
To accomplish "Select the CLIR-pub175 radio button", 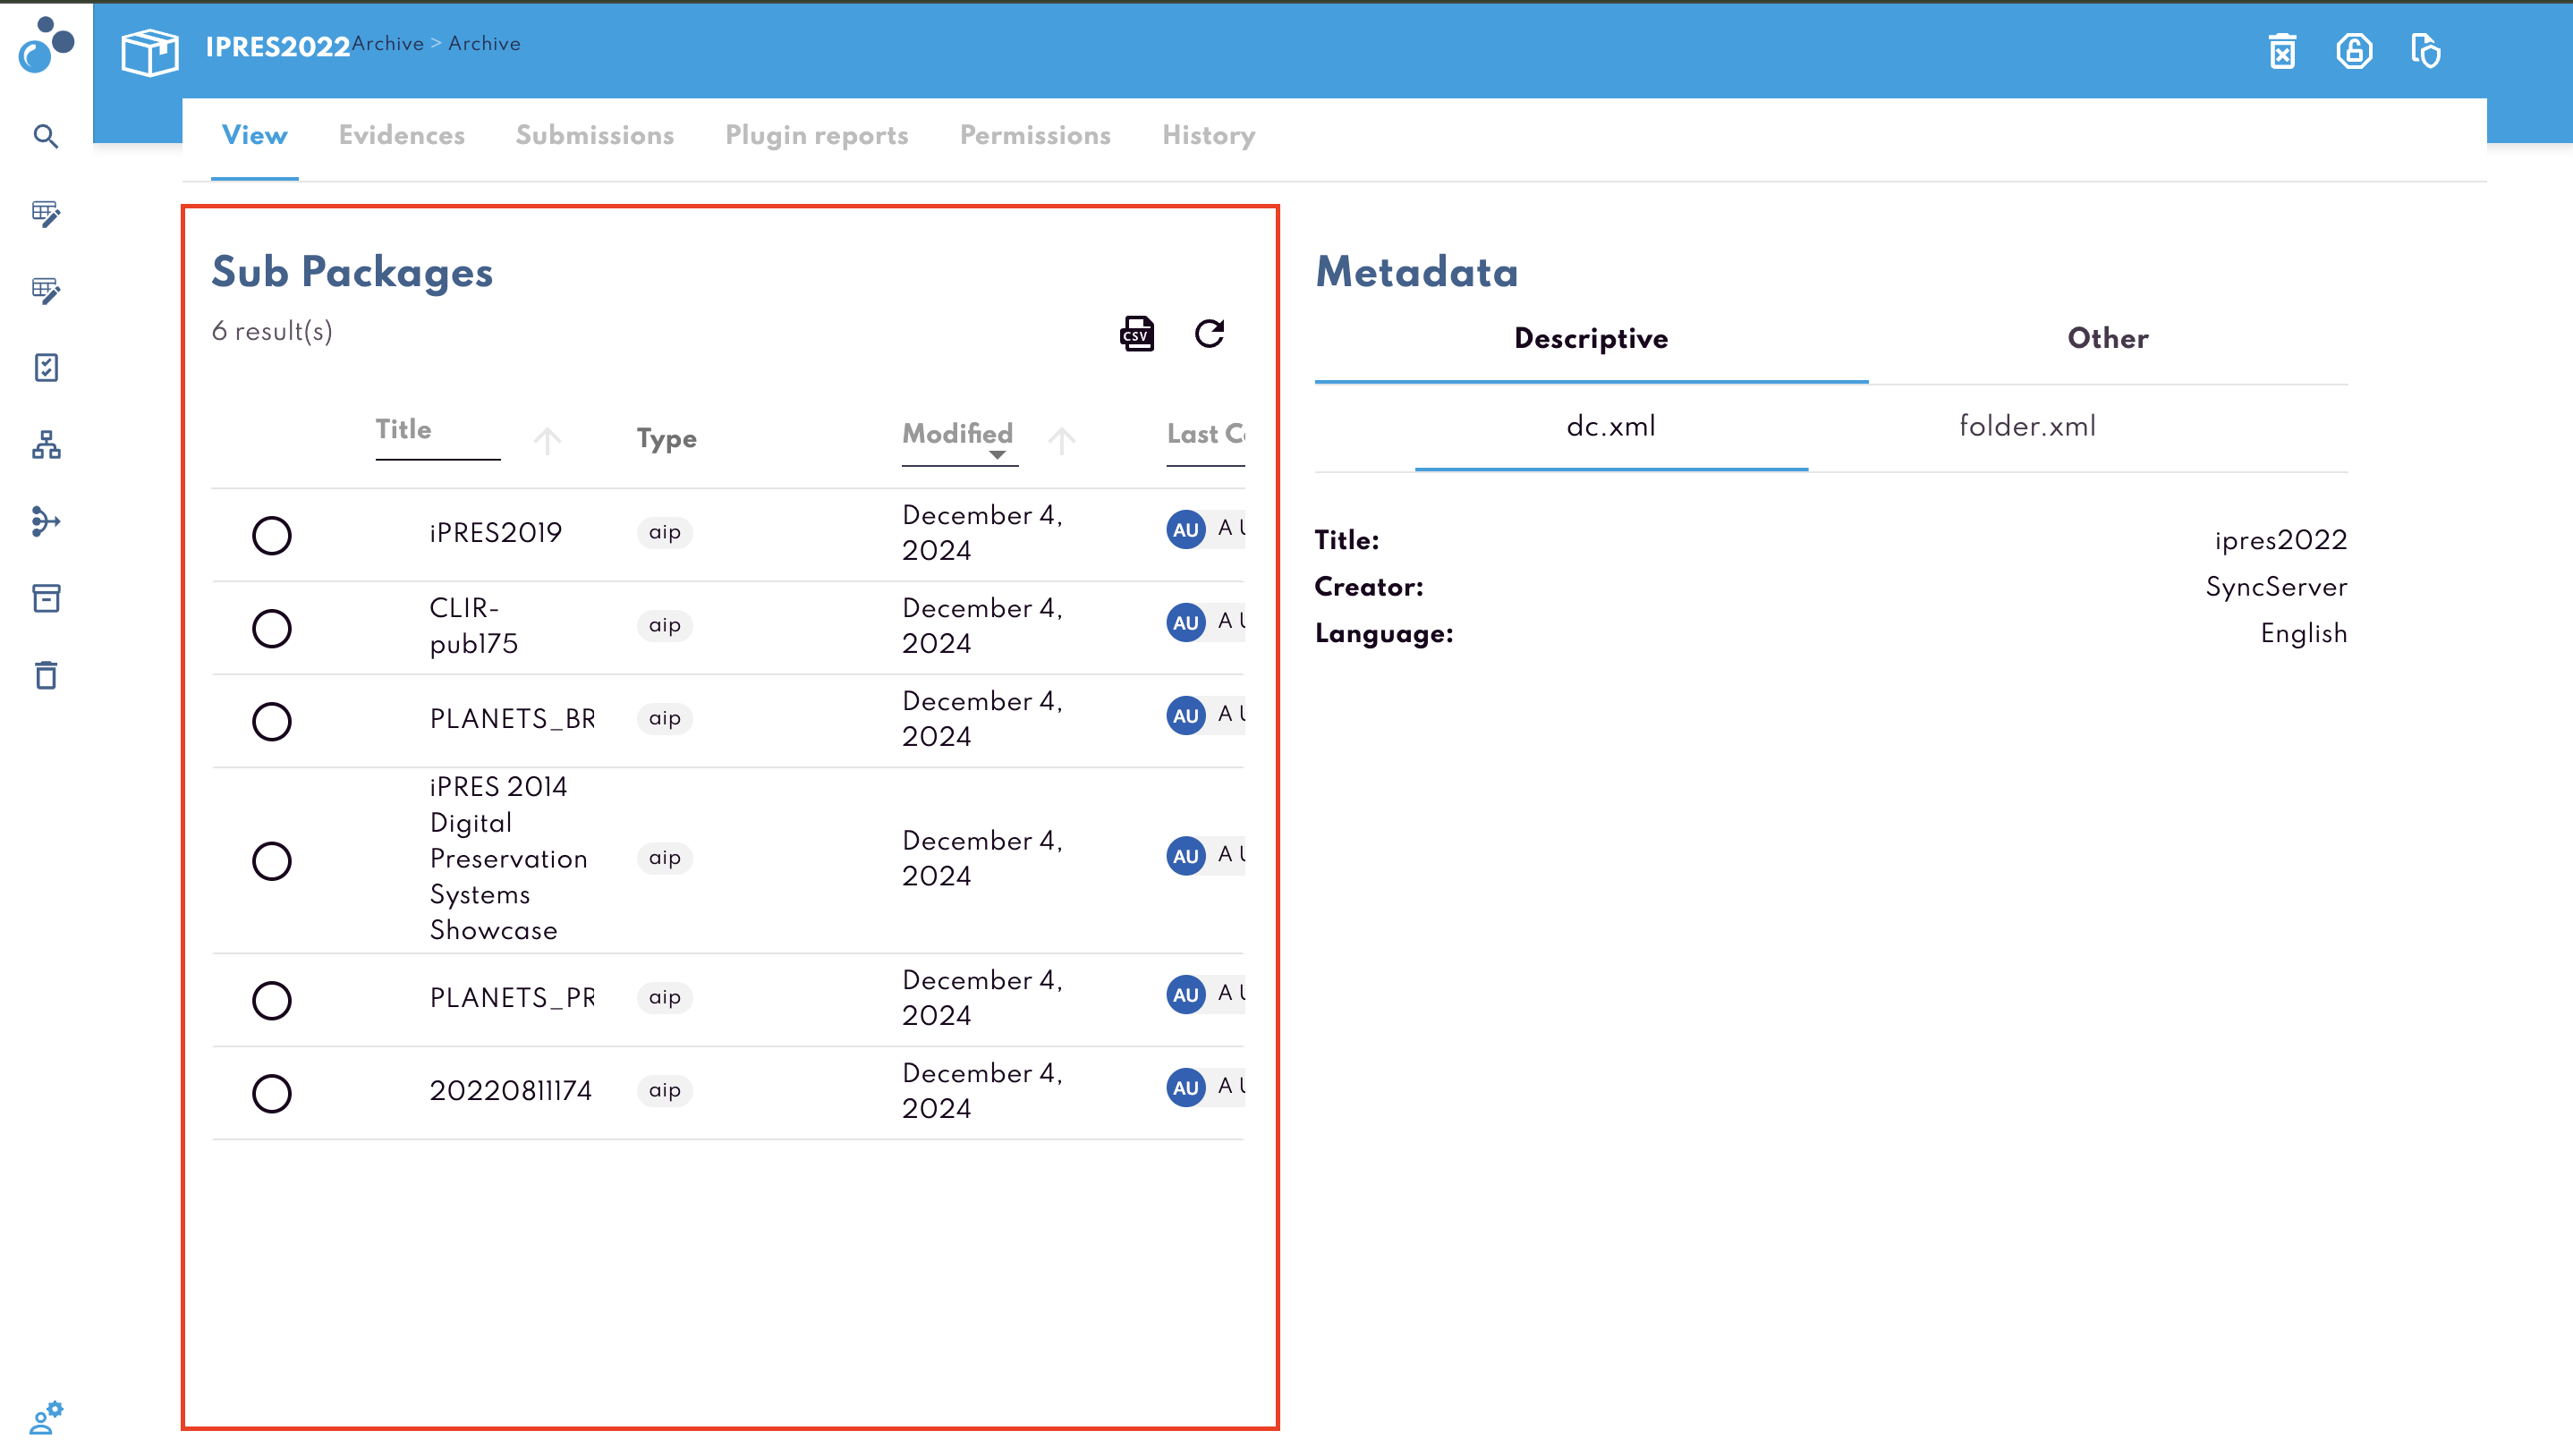I will point(272,628).
